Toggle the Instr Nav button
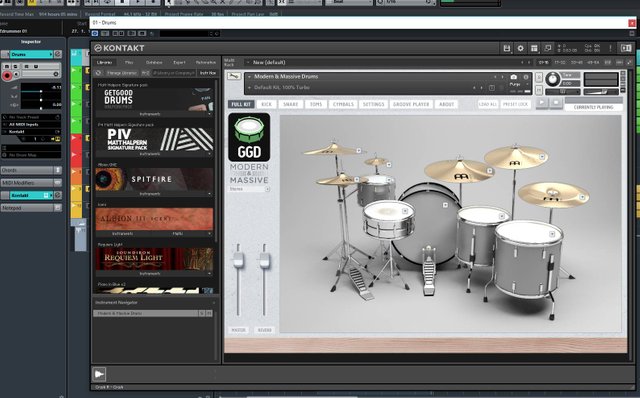Viewport: 640px width, 398px height. pyautogui.click(x=207, y=73)
